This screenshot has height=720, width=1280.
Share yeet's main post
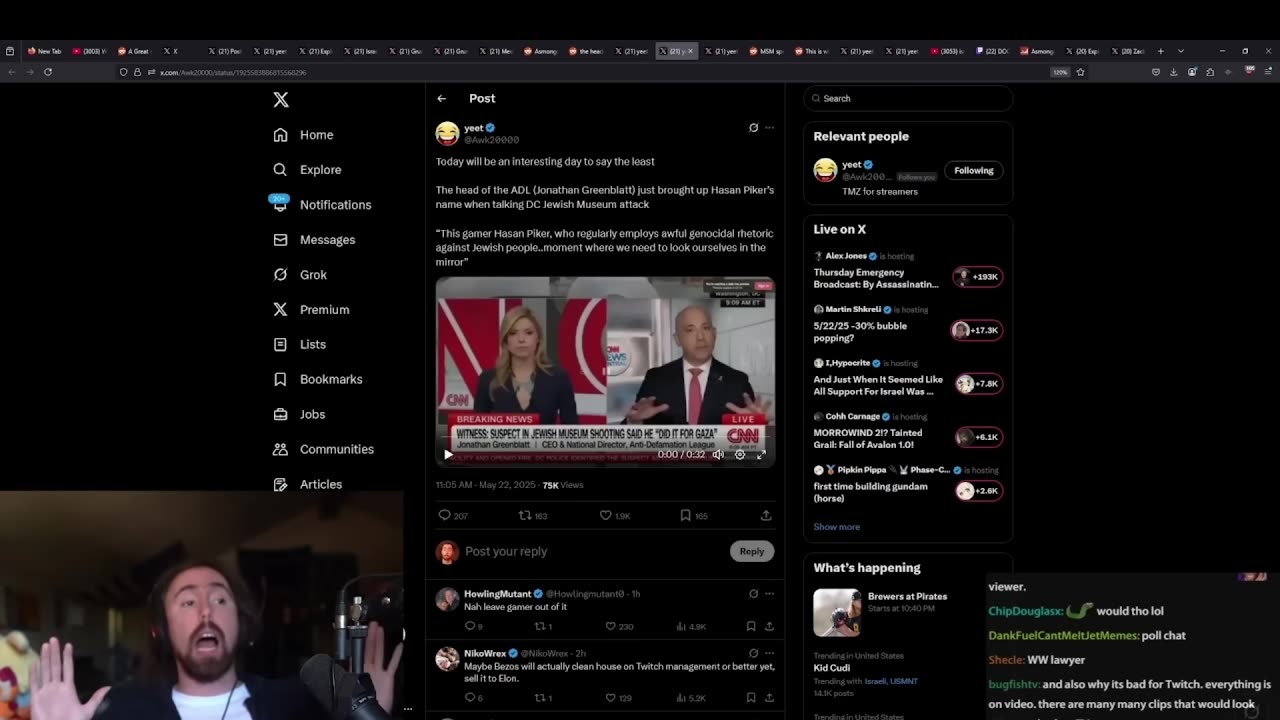click(766, 516)
